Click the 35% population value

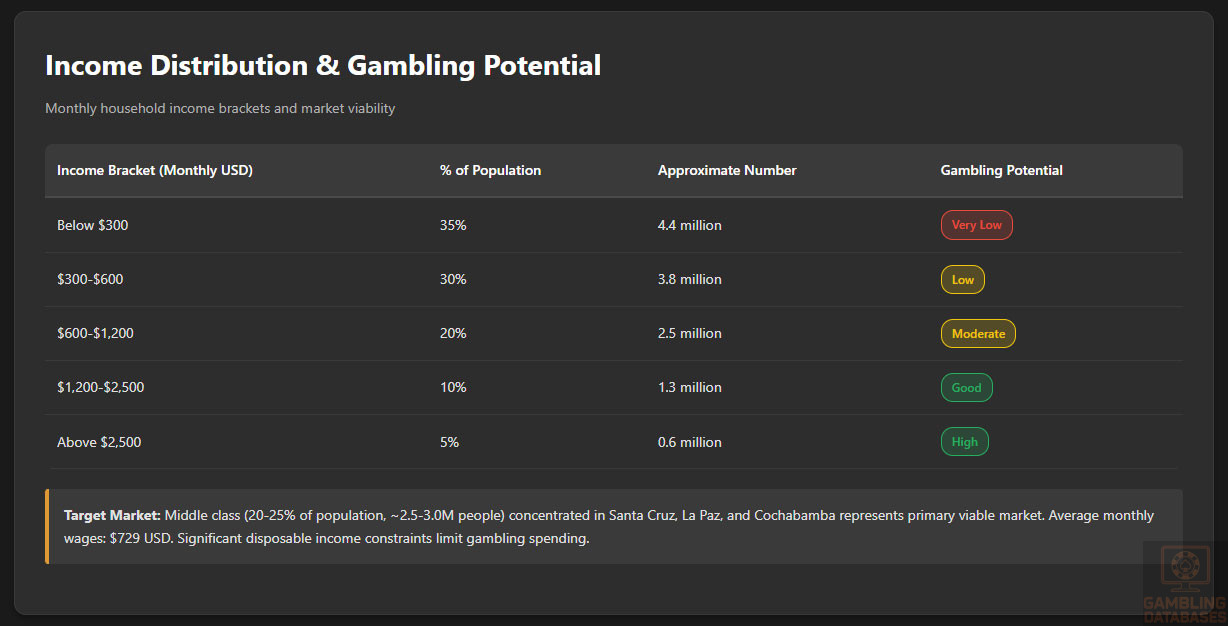[x=453, y=226]
